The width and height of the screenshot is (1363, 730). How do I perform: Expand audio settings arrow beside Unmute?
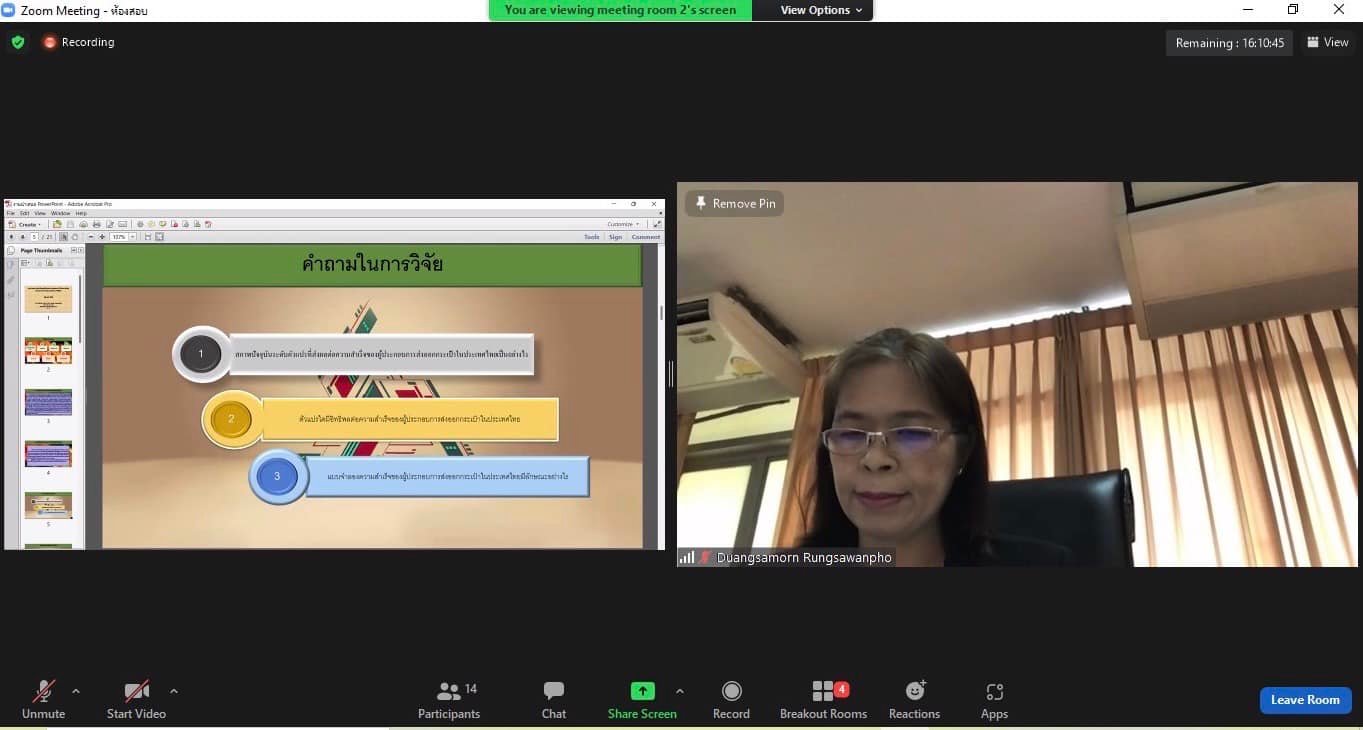(76, 691)
